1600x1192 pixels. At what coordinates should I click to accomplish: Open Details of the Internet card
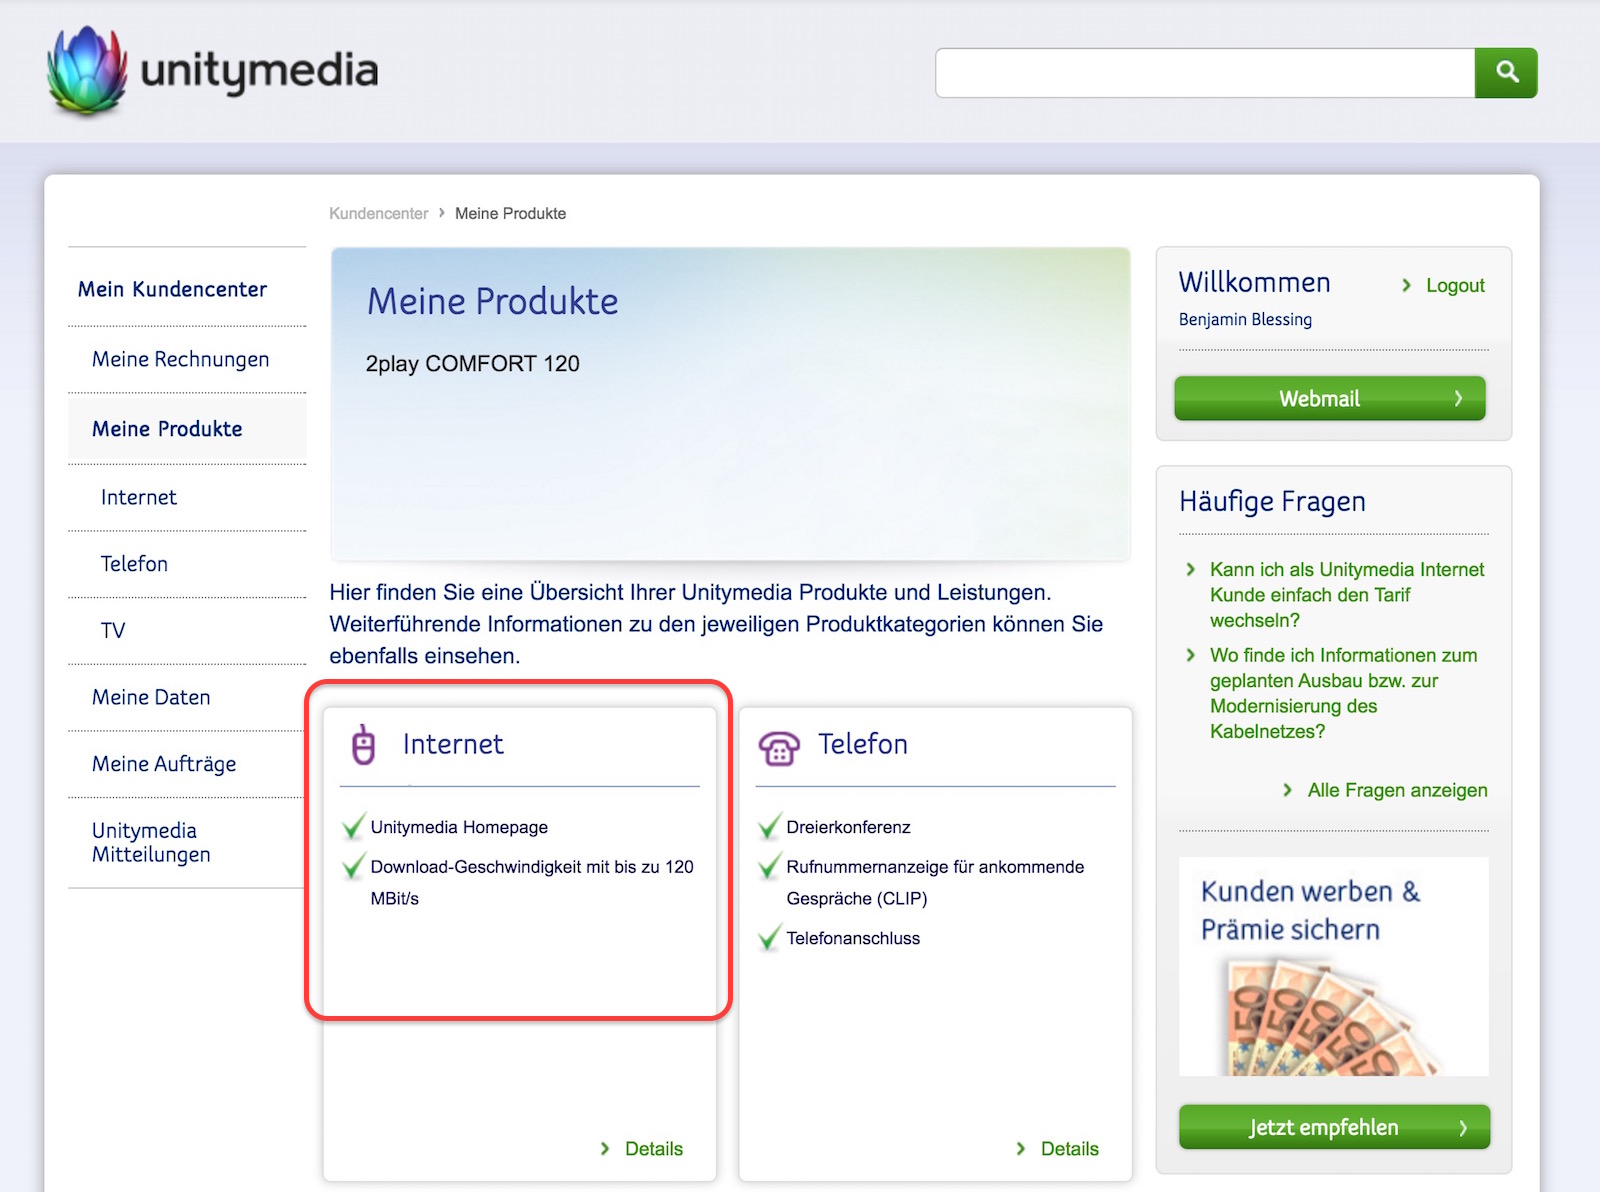pos(654,1148)
